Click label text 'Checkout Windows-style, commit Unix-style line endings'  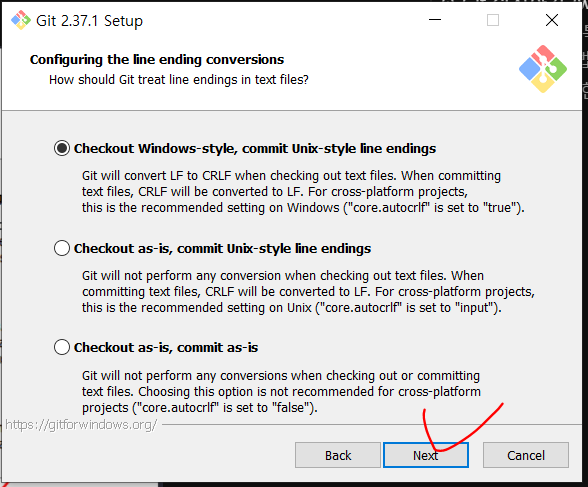(255, 149)
